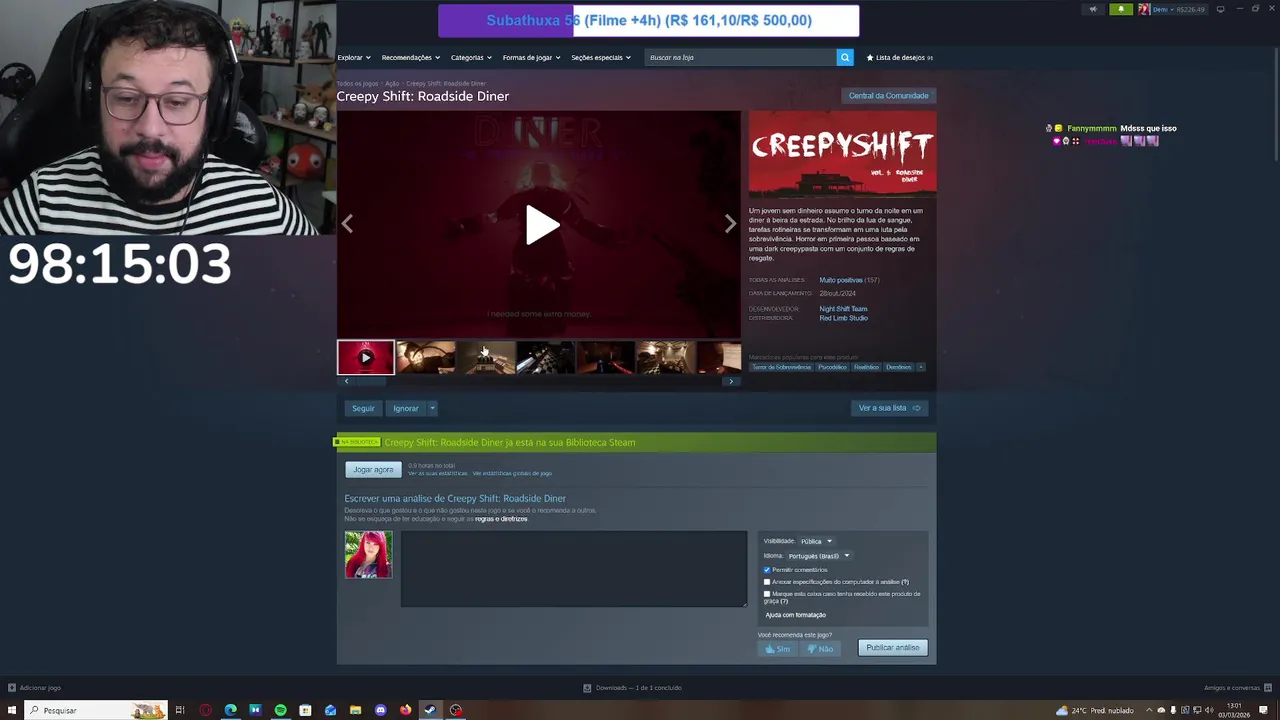Click the review text area
The image size is (1280, 720).
pyautogui.click(x=574, y=569)
